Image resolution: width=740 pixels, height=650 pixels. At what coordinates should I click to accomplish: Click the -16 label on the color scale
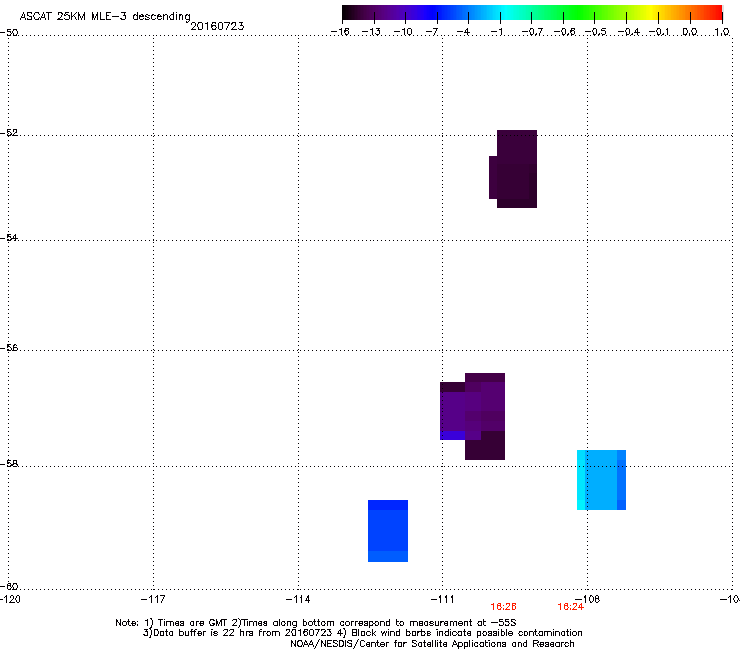coord(340,32)
